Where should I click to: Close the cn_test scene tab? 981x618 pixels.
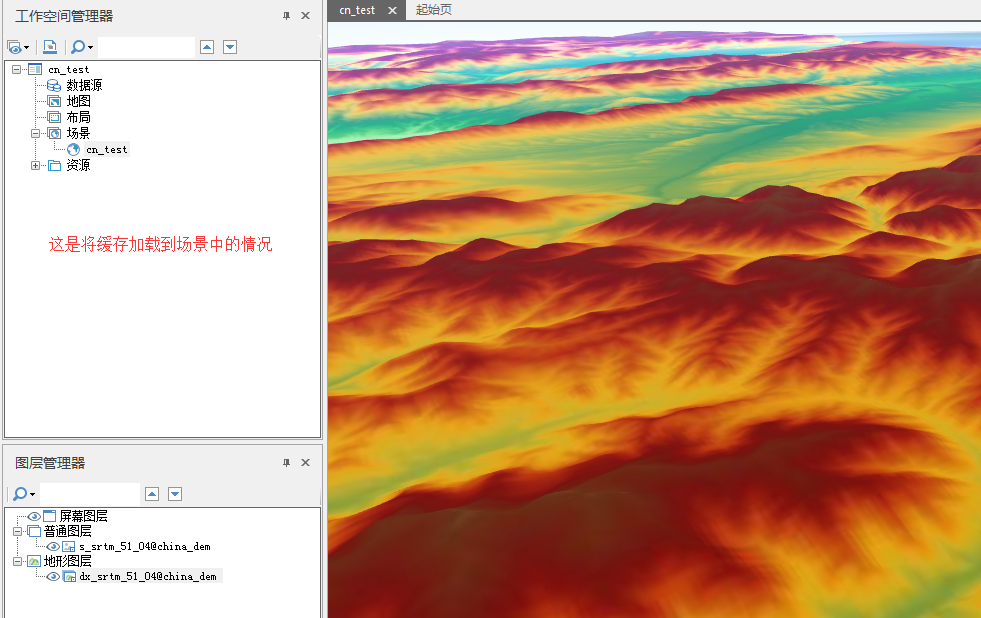(x=392, y=10)
